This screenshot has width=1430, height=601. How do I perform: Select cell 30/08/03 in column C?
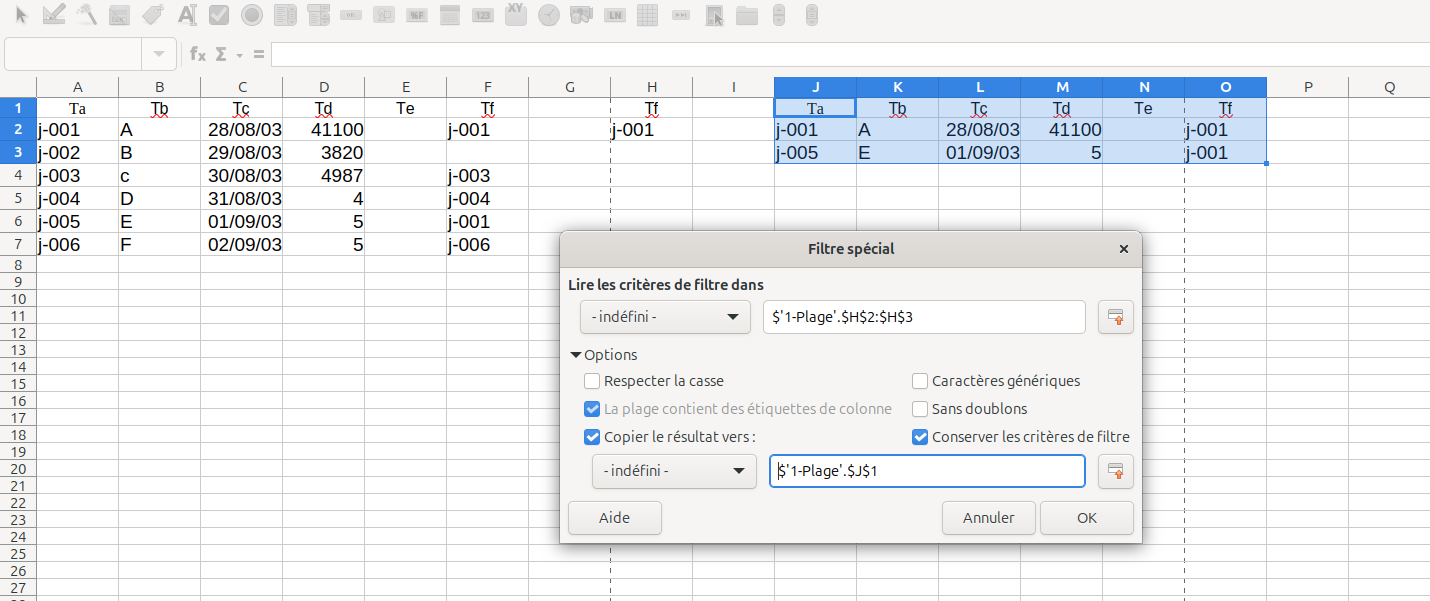[x=242, y=176]
